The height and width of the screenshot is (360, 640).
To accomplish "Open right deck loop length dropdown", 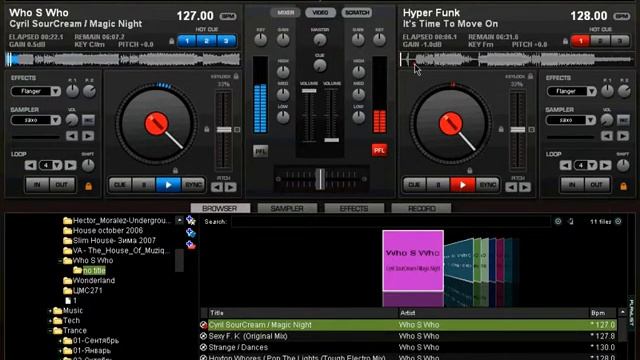I will click(x=592, y=165).
